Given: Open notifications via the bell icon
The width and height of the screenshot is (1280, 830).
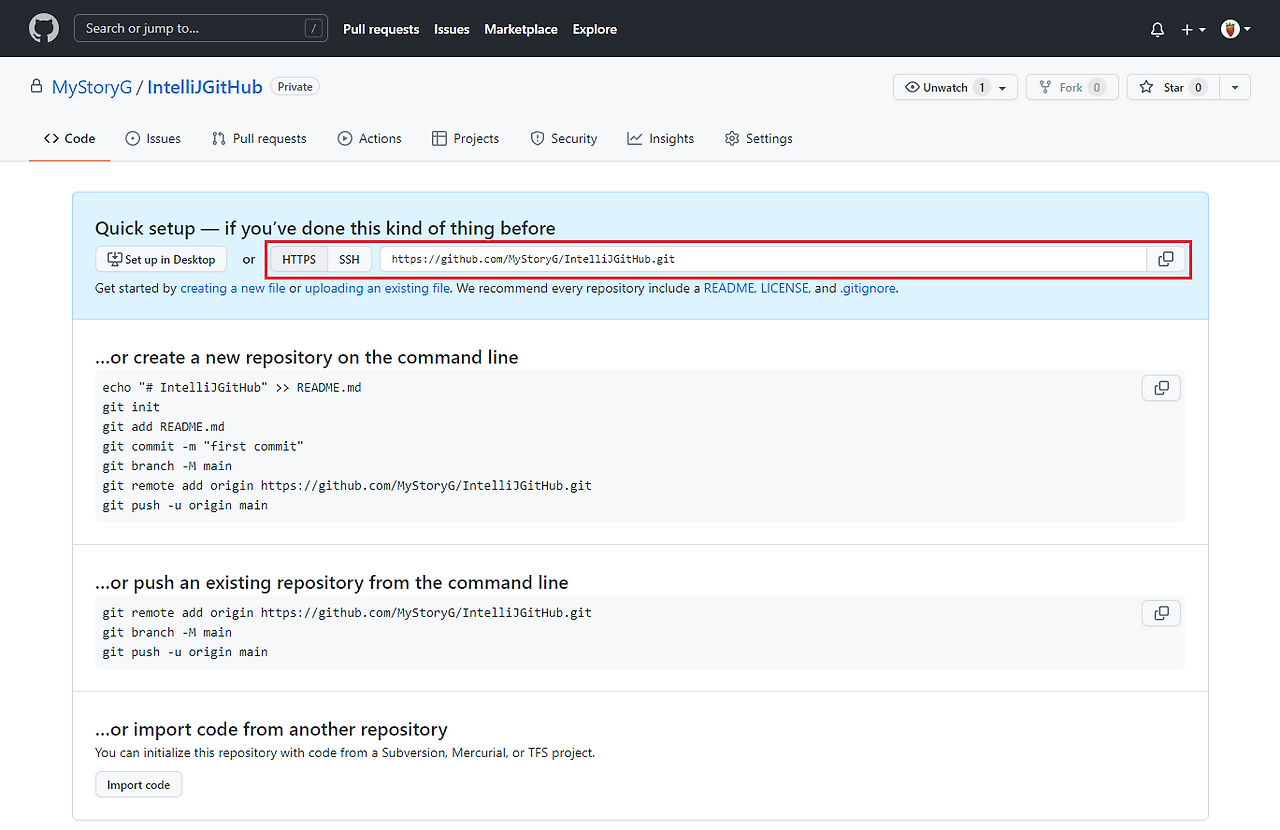Looking at the screenshot, I should 1157,29.
